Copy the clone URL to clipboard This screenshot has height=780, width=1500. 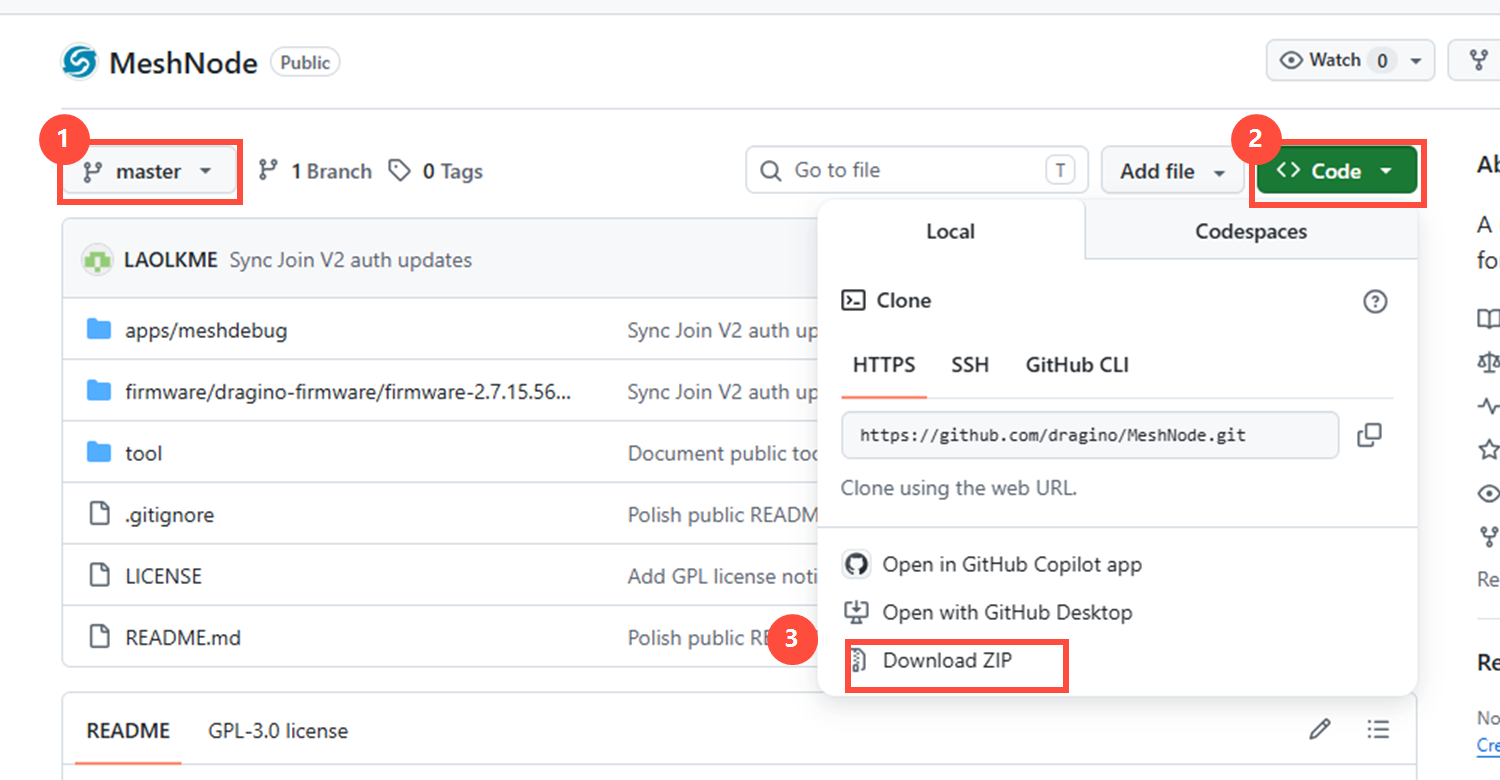(1369, 435)
